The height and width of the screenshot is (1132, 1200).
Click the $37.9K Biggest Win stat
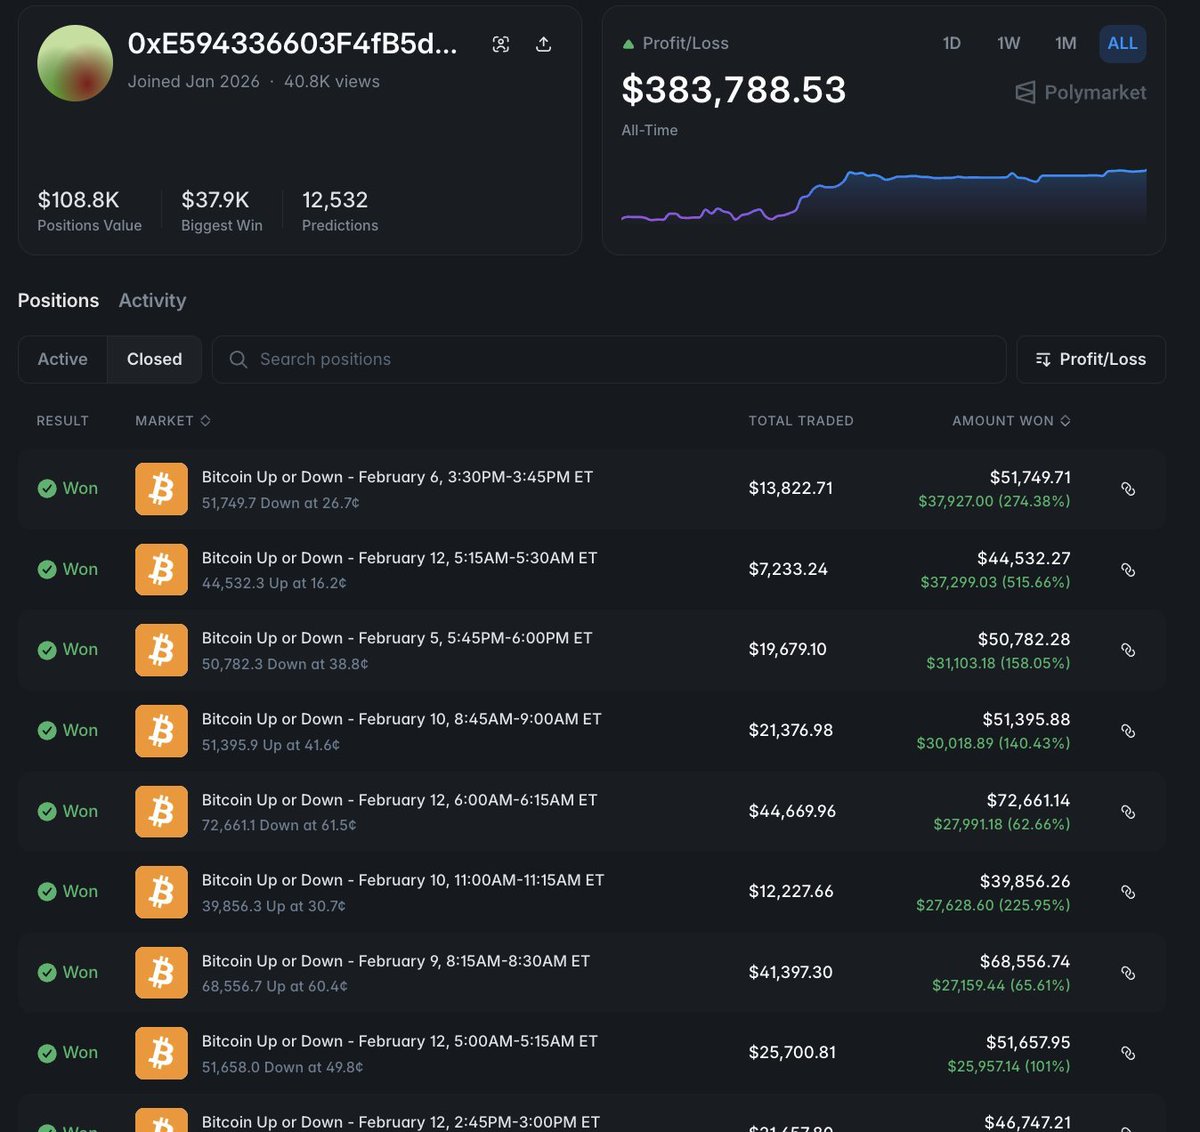221,211
